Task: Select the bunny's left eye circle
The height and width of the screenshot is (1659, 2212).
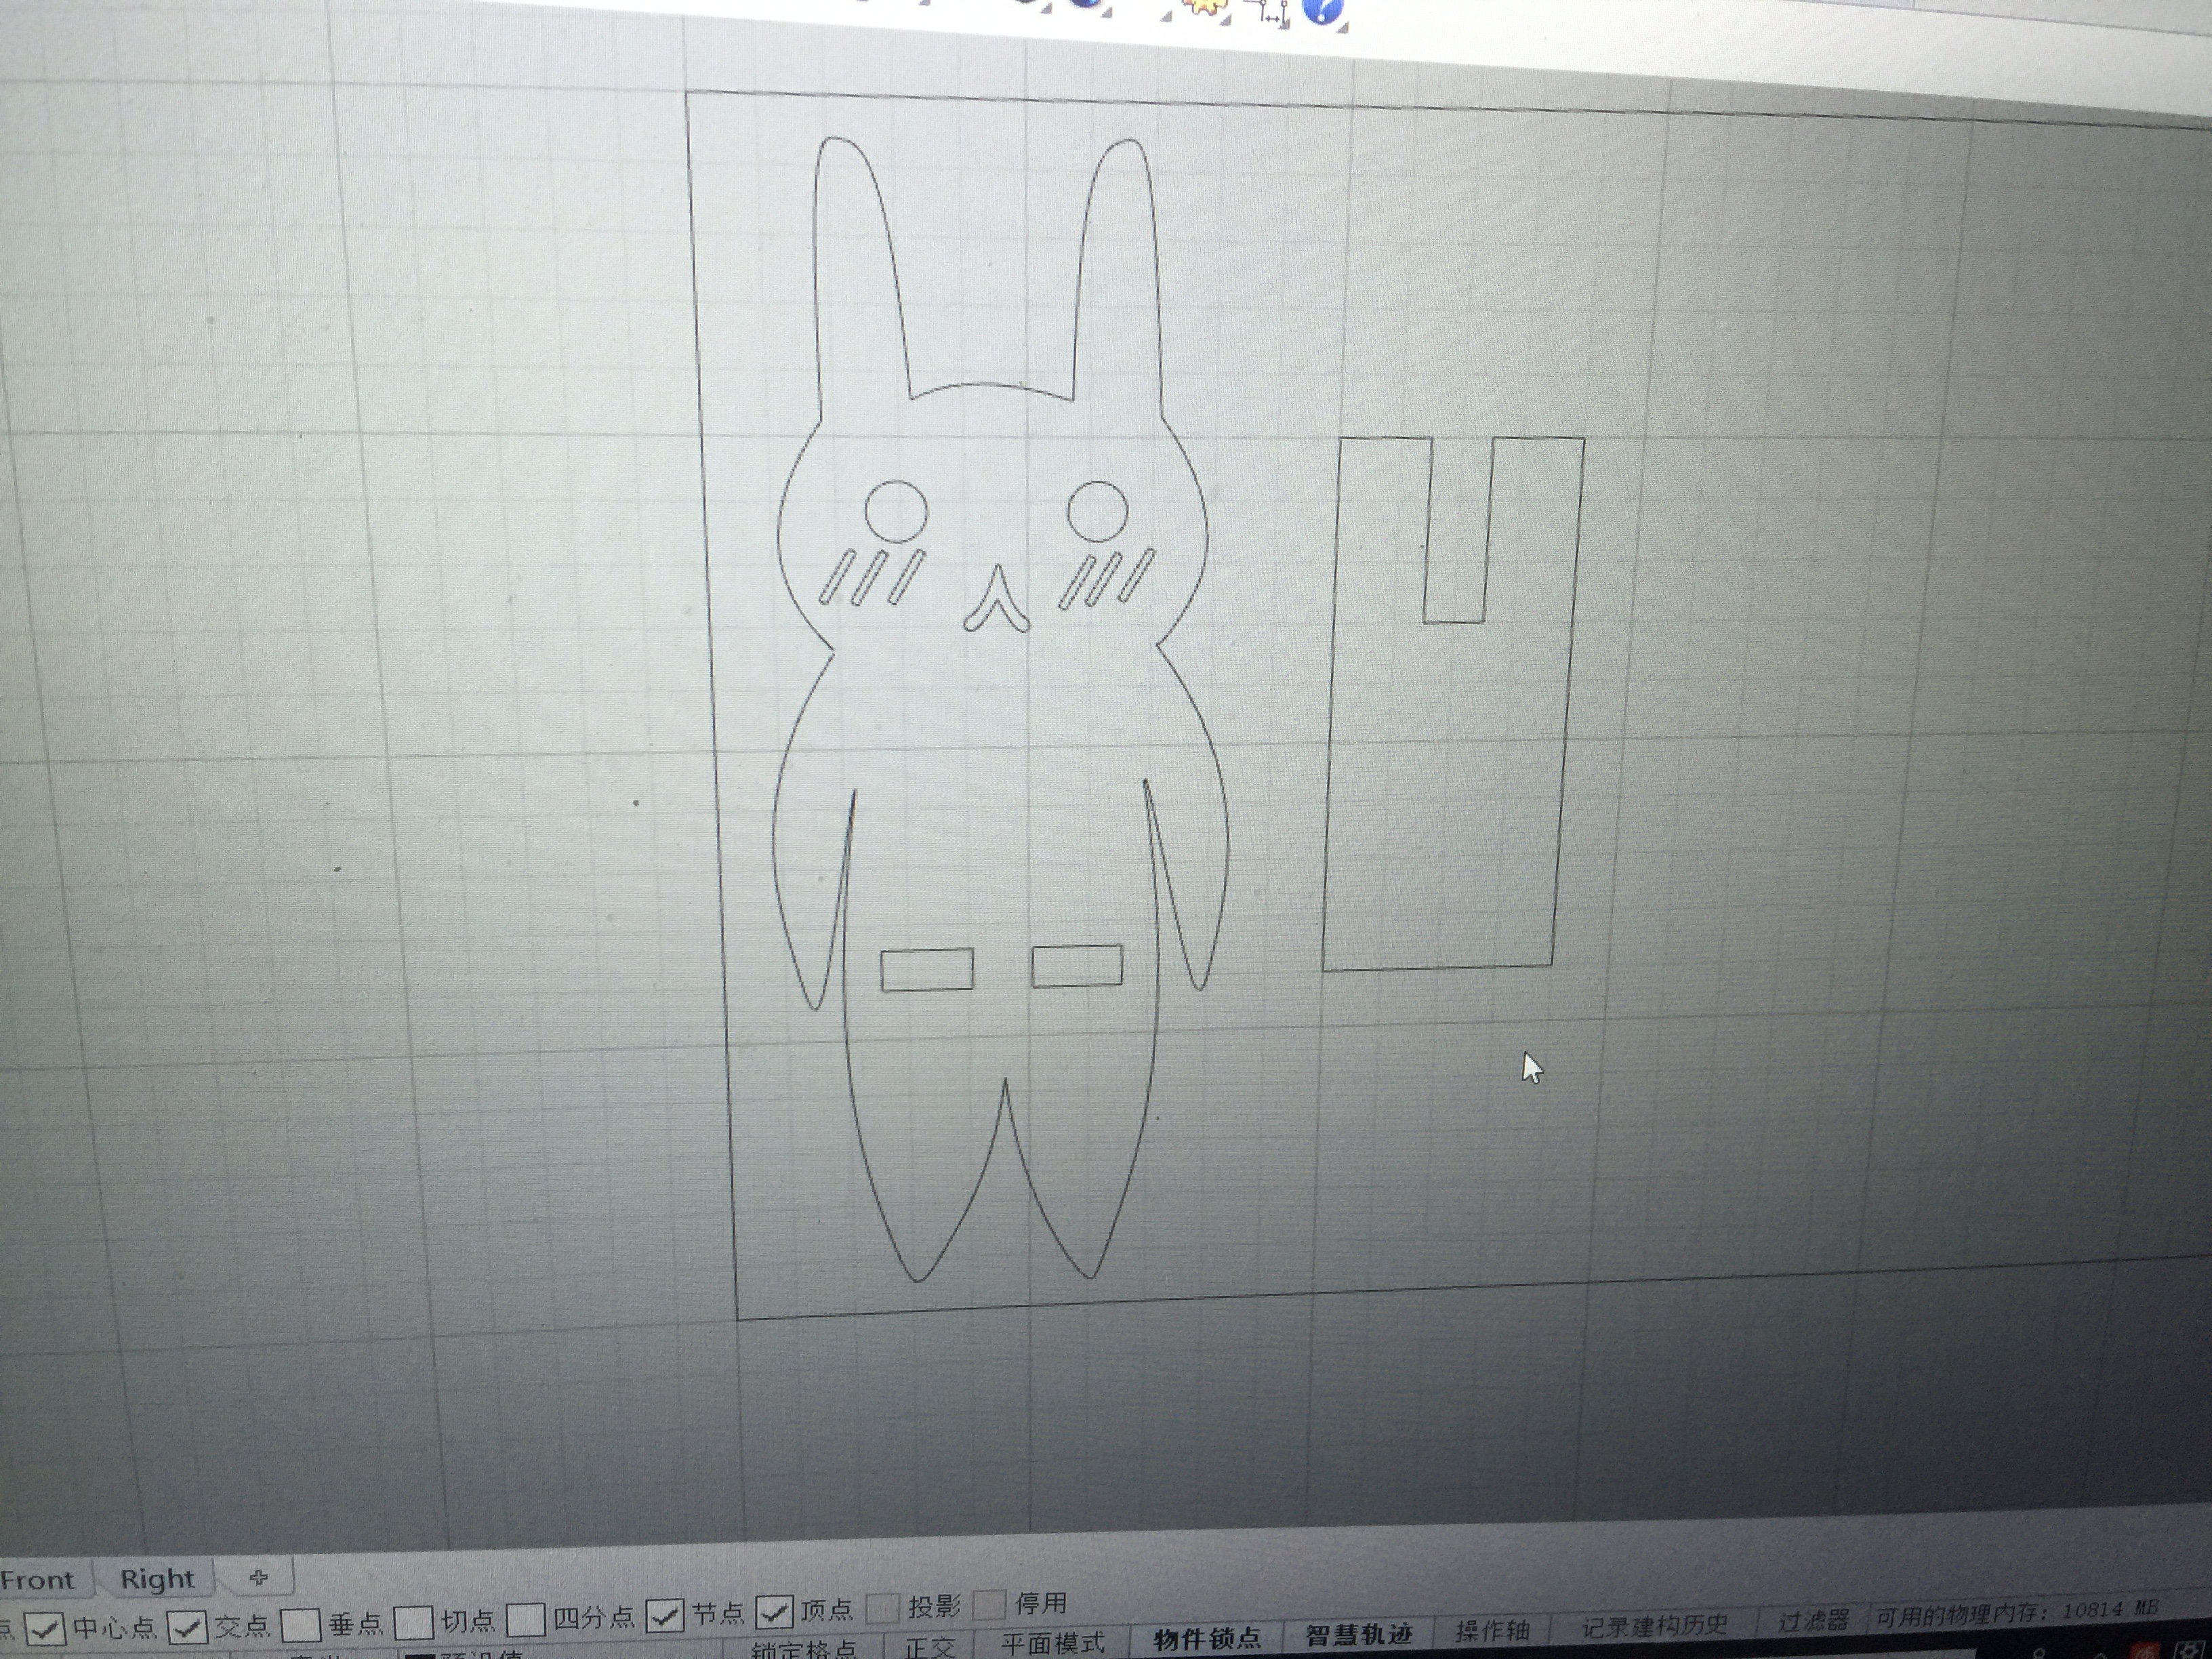Action: point(896,511)
